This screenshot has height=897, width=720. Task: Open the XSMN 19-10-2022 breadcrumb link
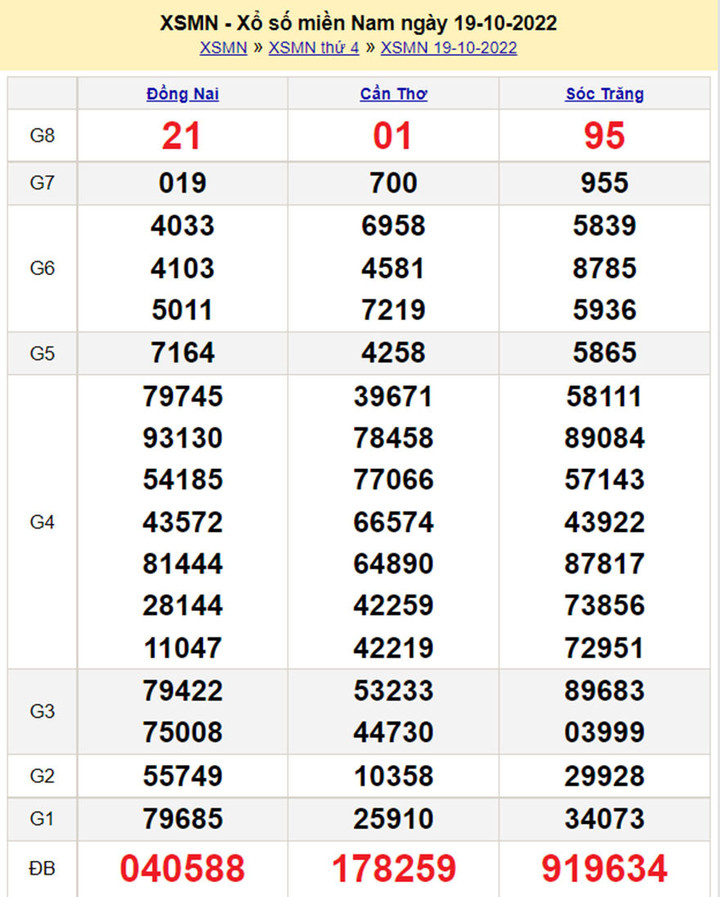coord(449,48)
